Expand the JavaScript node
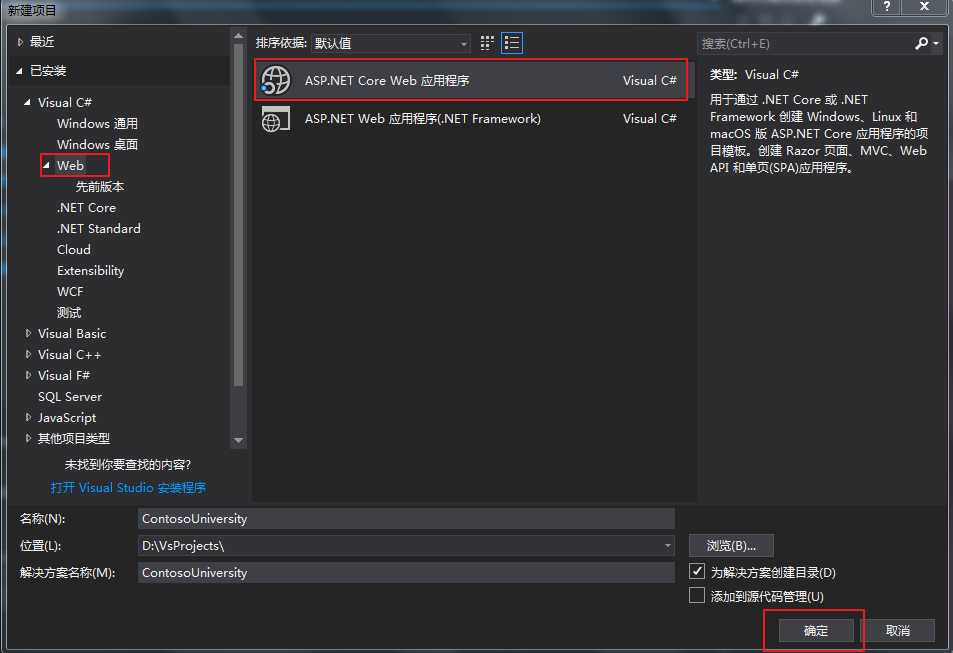Screen dimensions: 953x653 pyautogui.click(x=28, y=417)
